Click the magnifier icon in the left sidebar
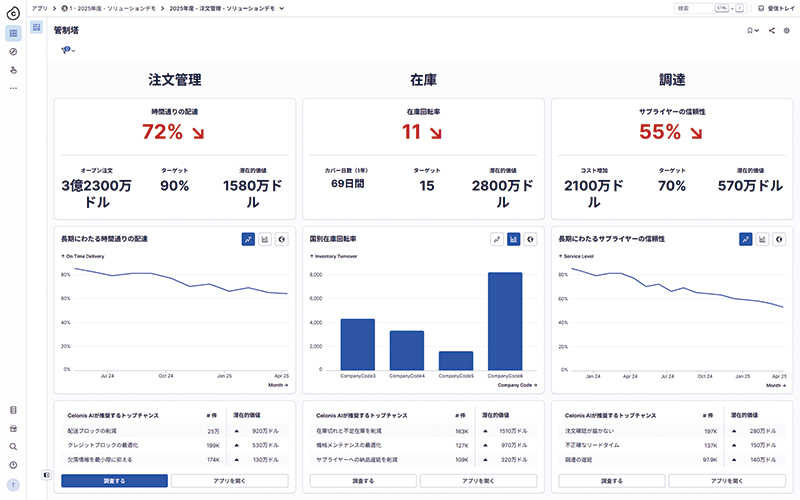This screenshot has height=500, width=800. click(x=13, y=447)
